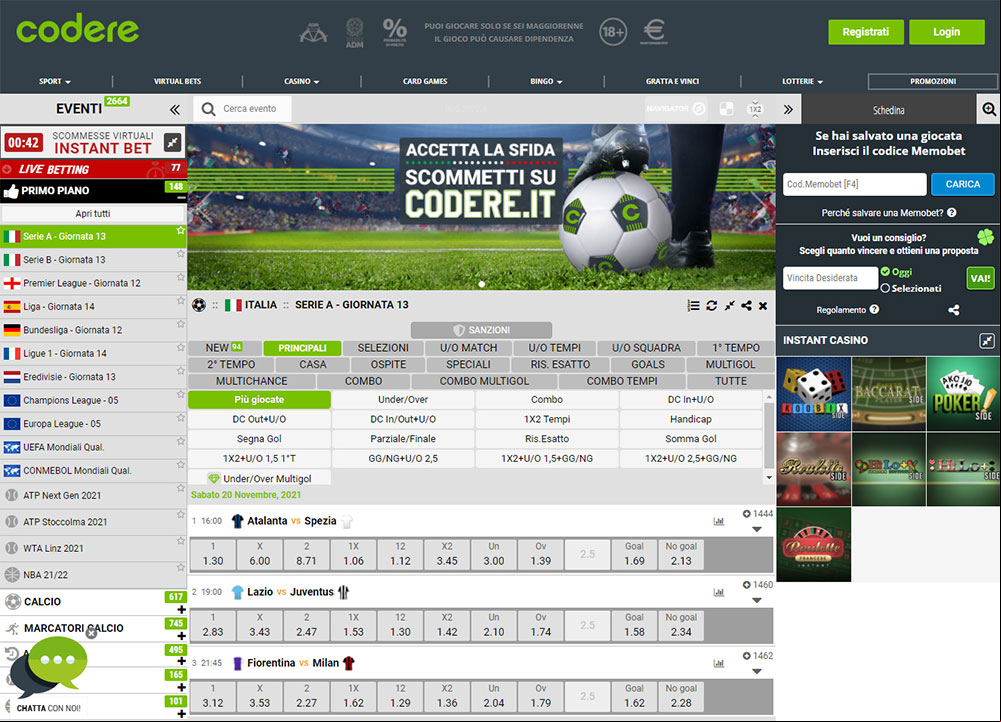
Task: Share the Serie A event list
Action: click(746, 306)
